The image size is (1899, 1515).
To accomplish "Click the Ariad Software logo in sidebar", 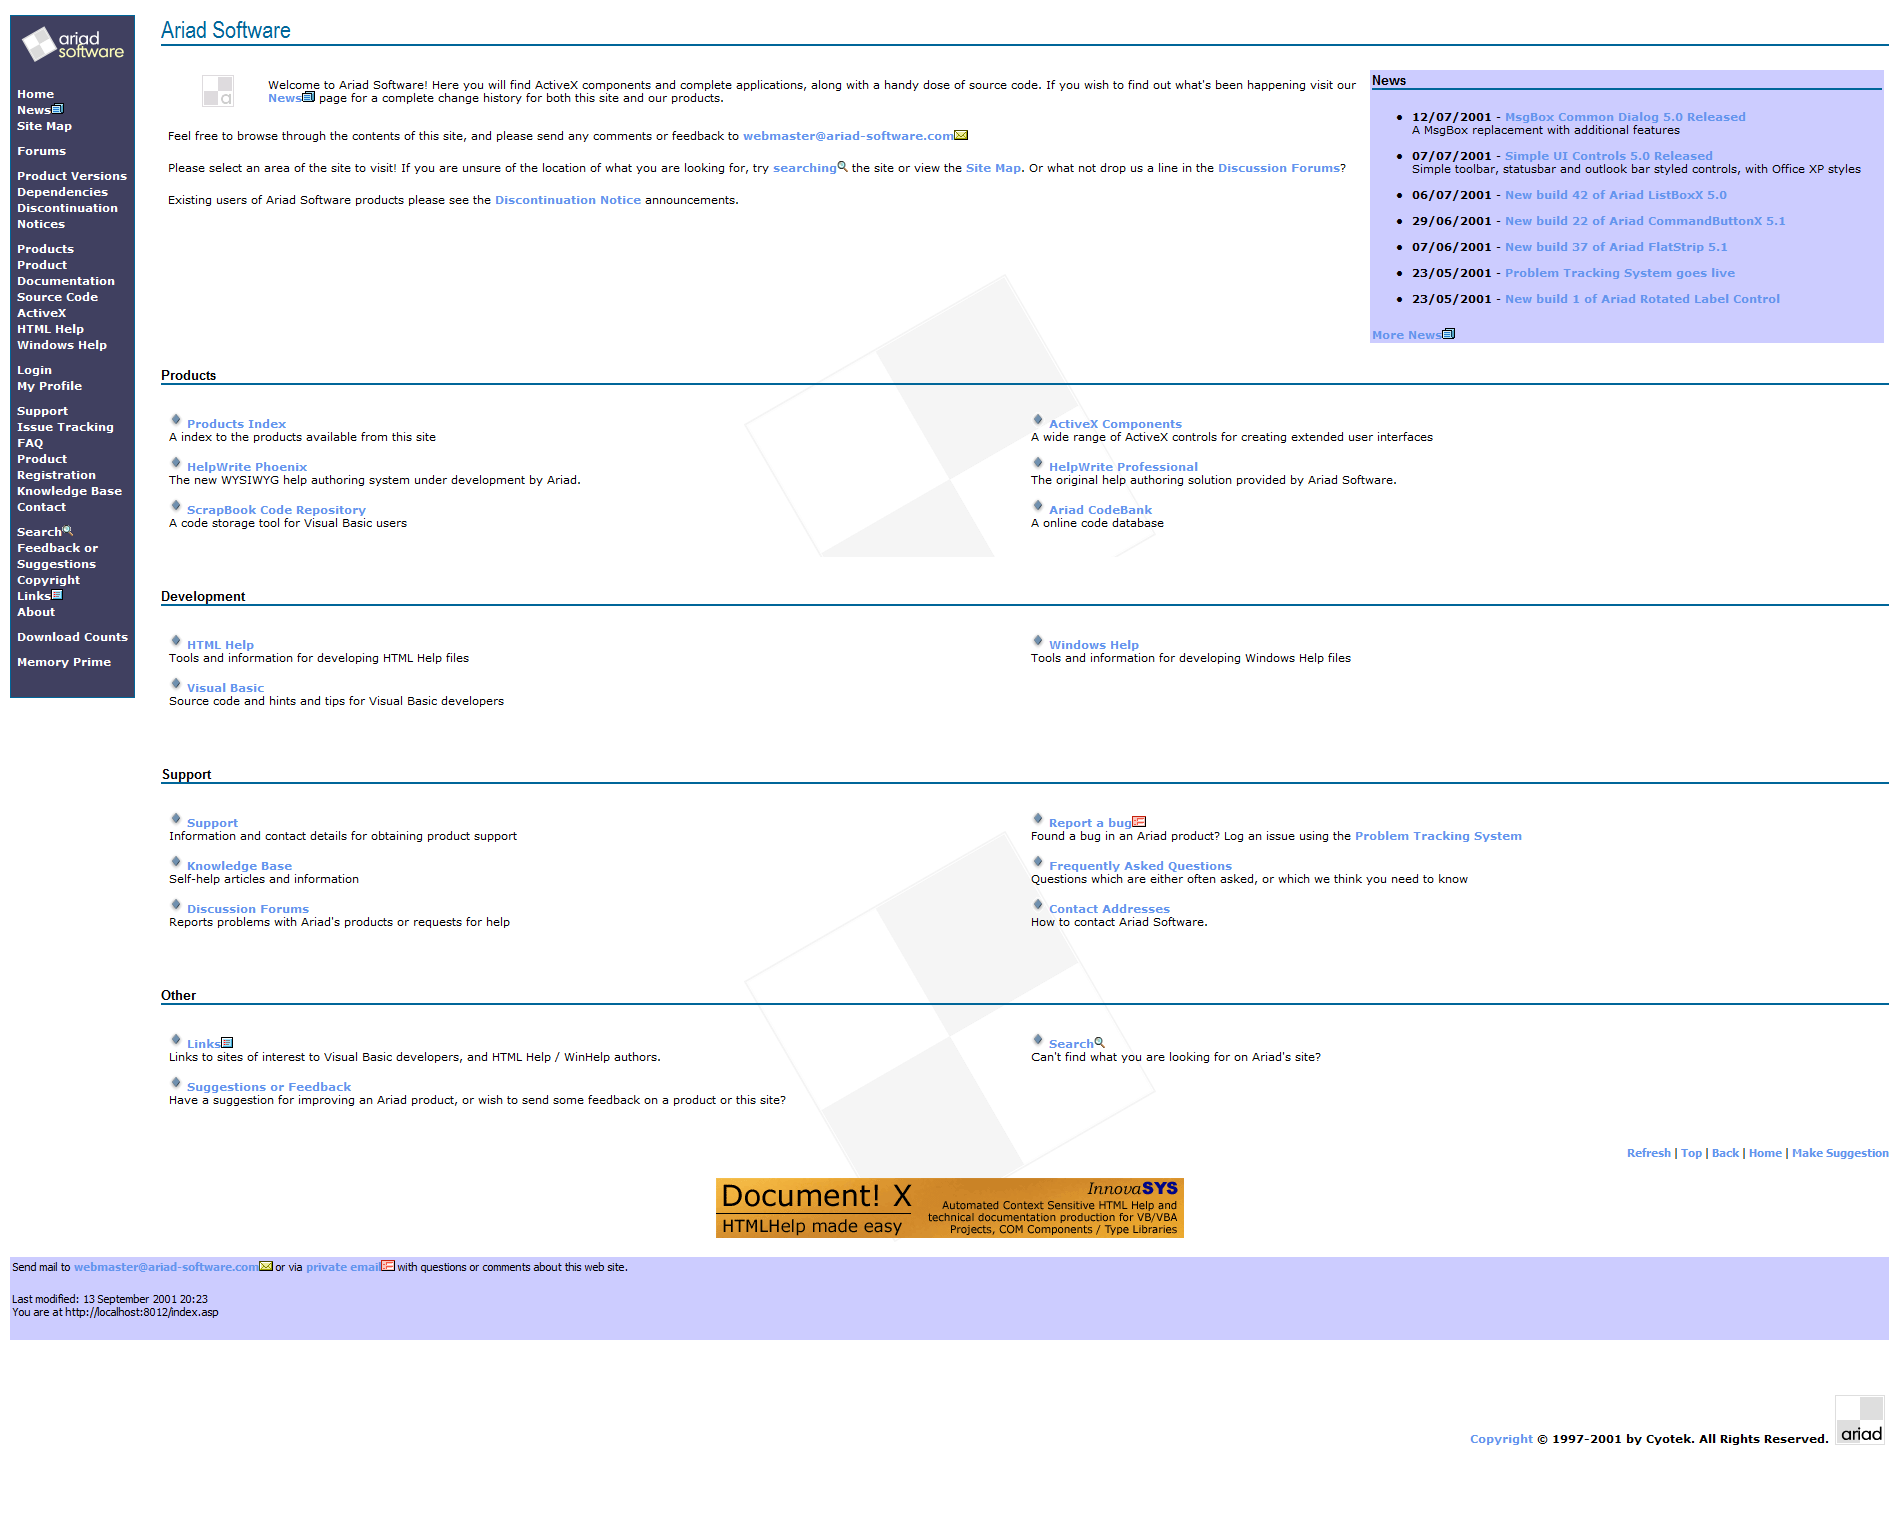I will coord(73,45).
